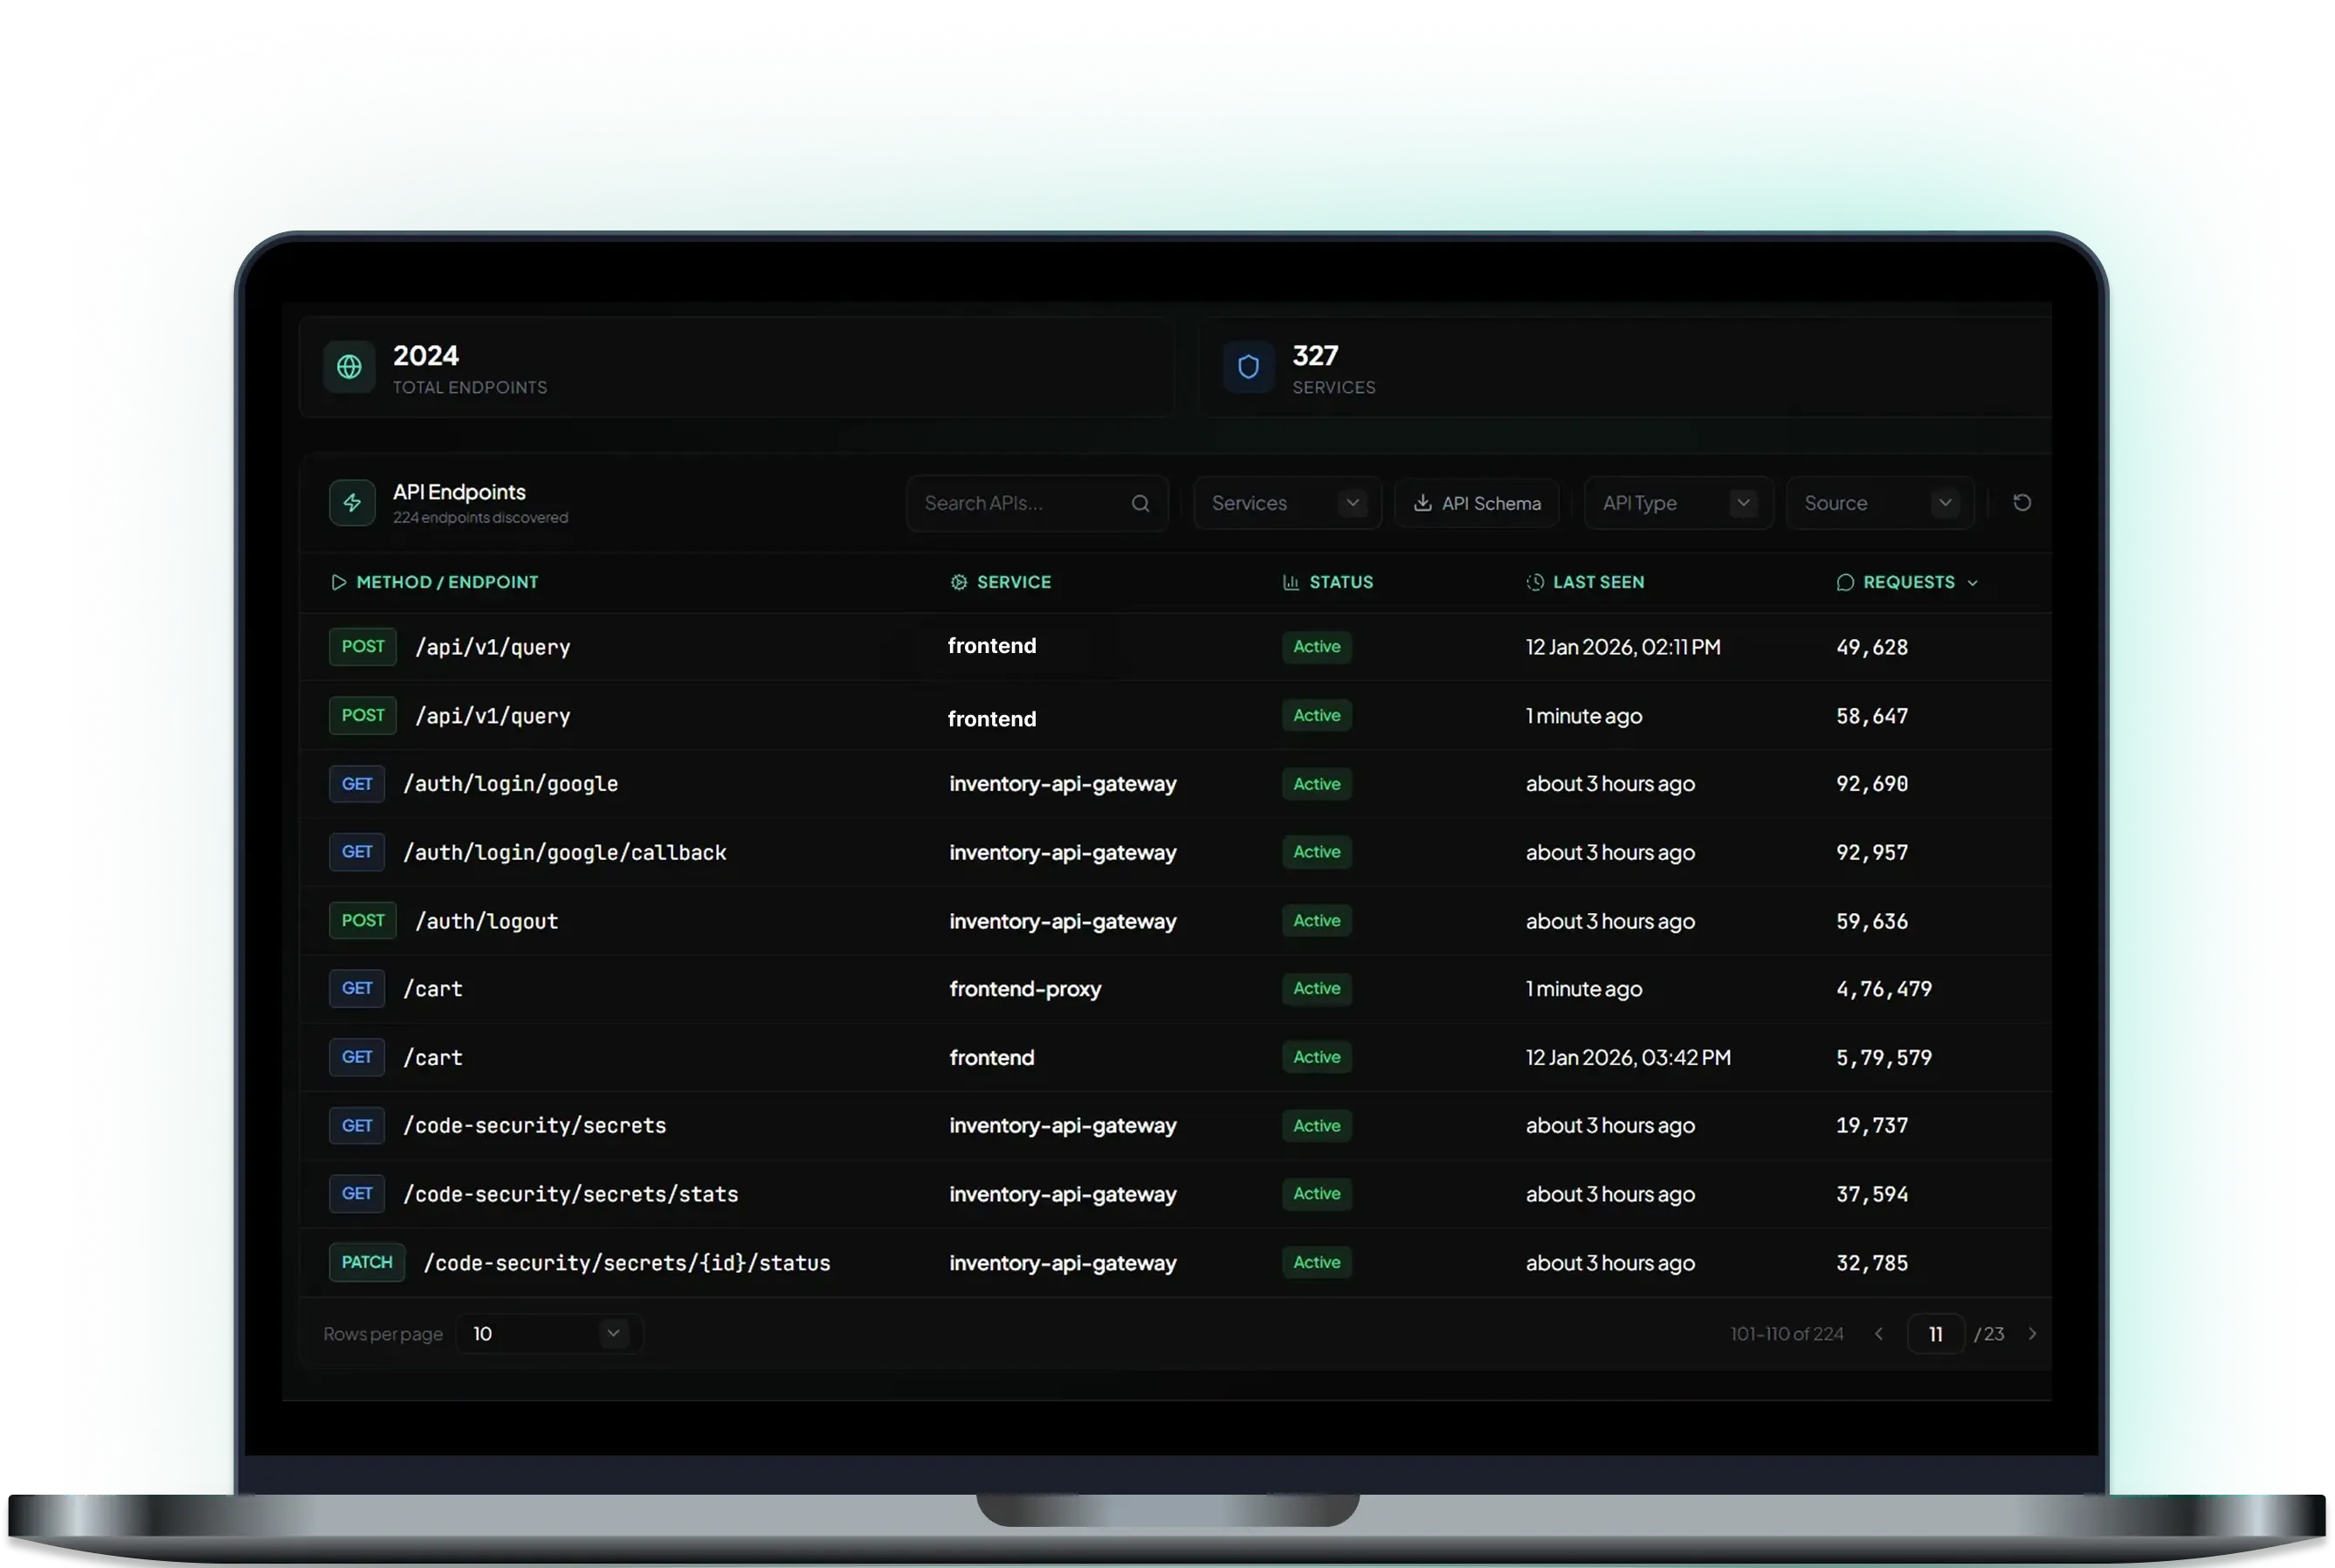Viewport: 2335px width, 1568px height.
Task: Click the download icon inside the API Schema button
Action: 1423,503
